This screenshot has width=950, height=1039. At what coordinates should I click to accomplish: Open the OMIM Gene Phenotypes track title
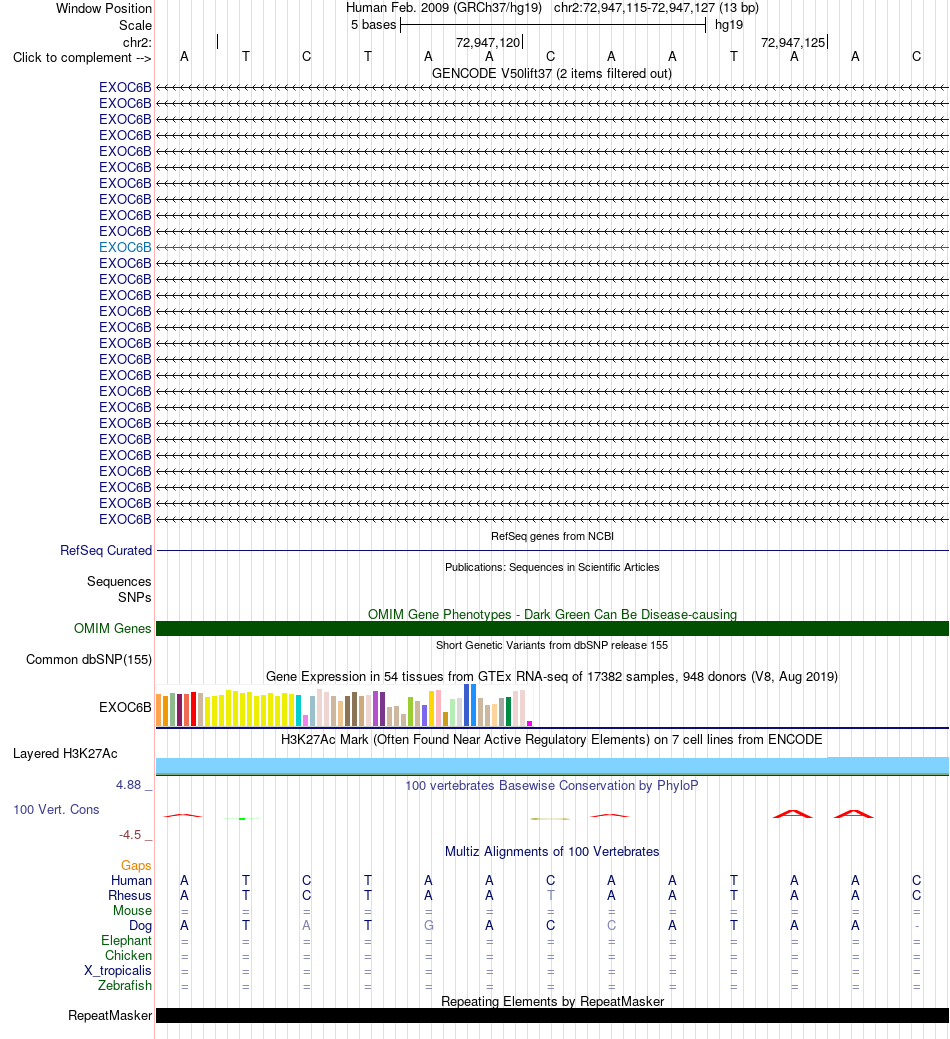(x=552, y=614)
